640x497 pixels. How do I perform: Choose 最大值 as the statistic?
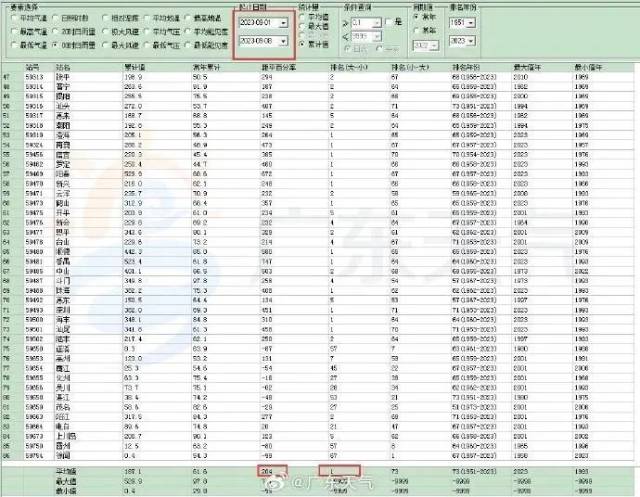point(302,26)
